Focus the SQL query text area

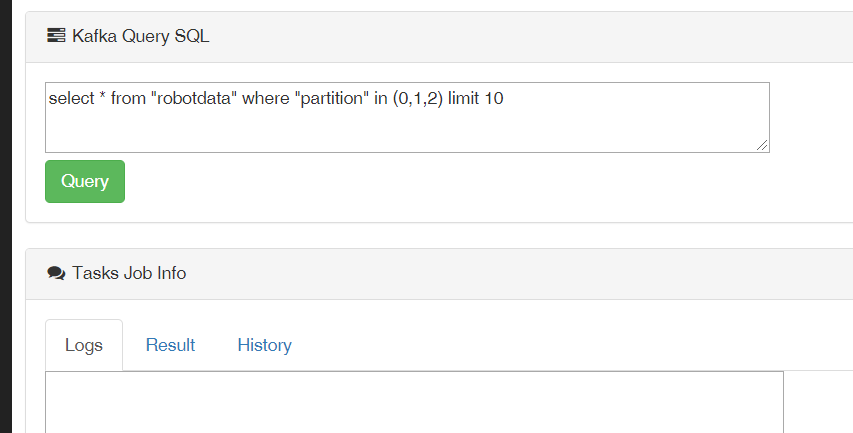(x=407, y=117)
